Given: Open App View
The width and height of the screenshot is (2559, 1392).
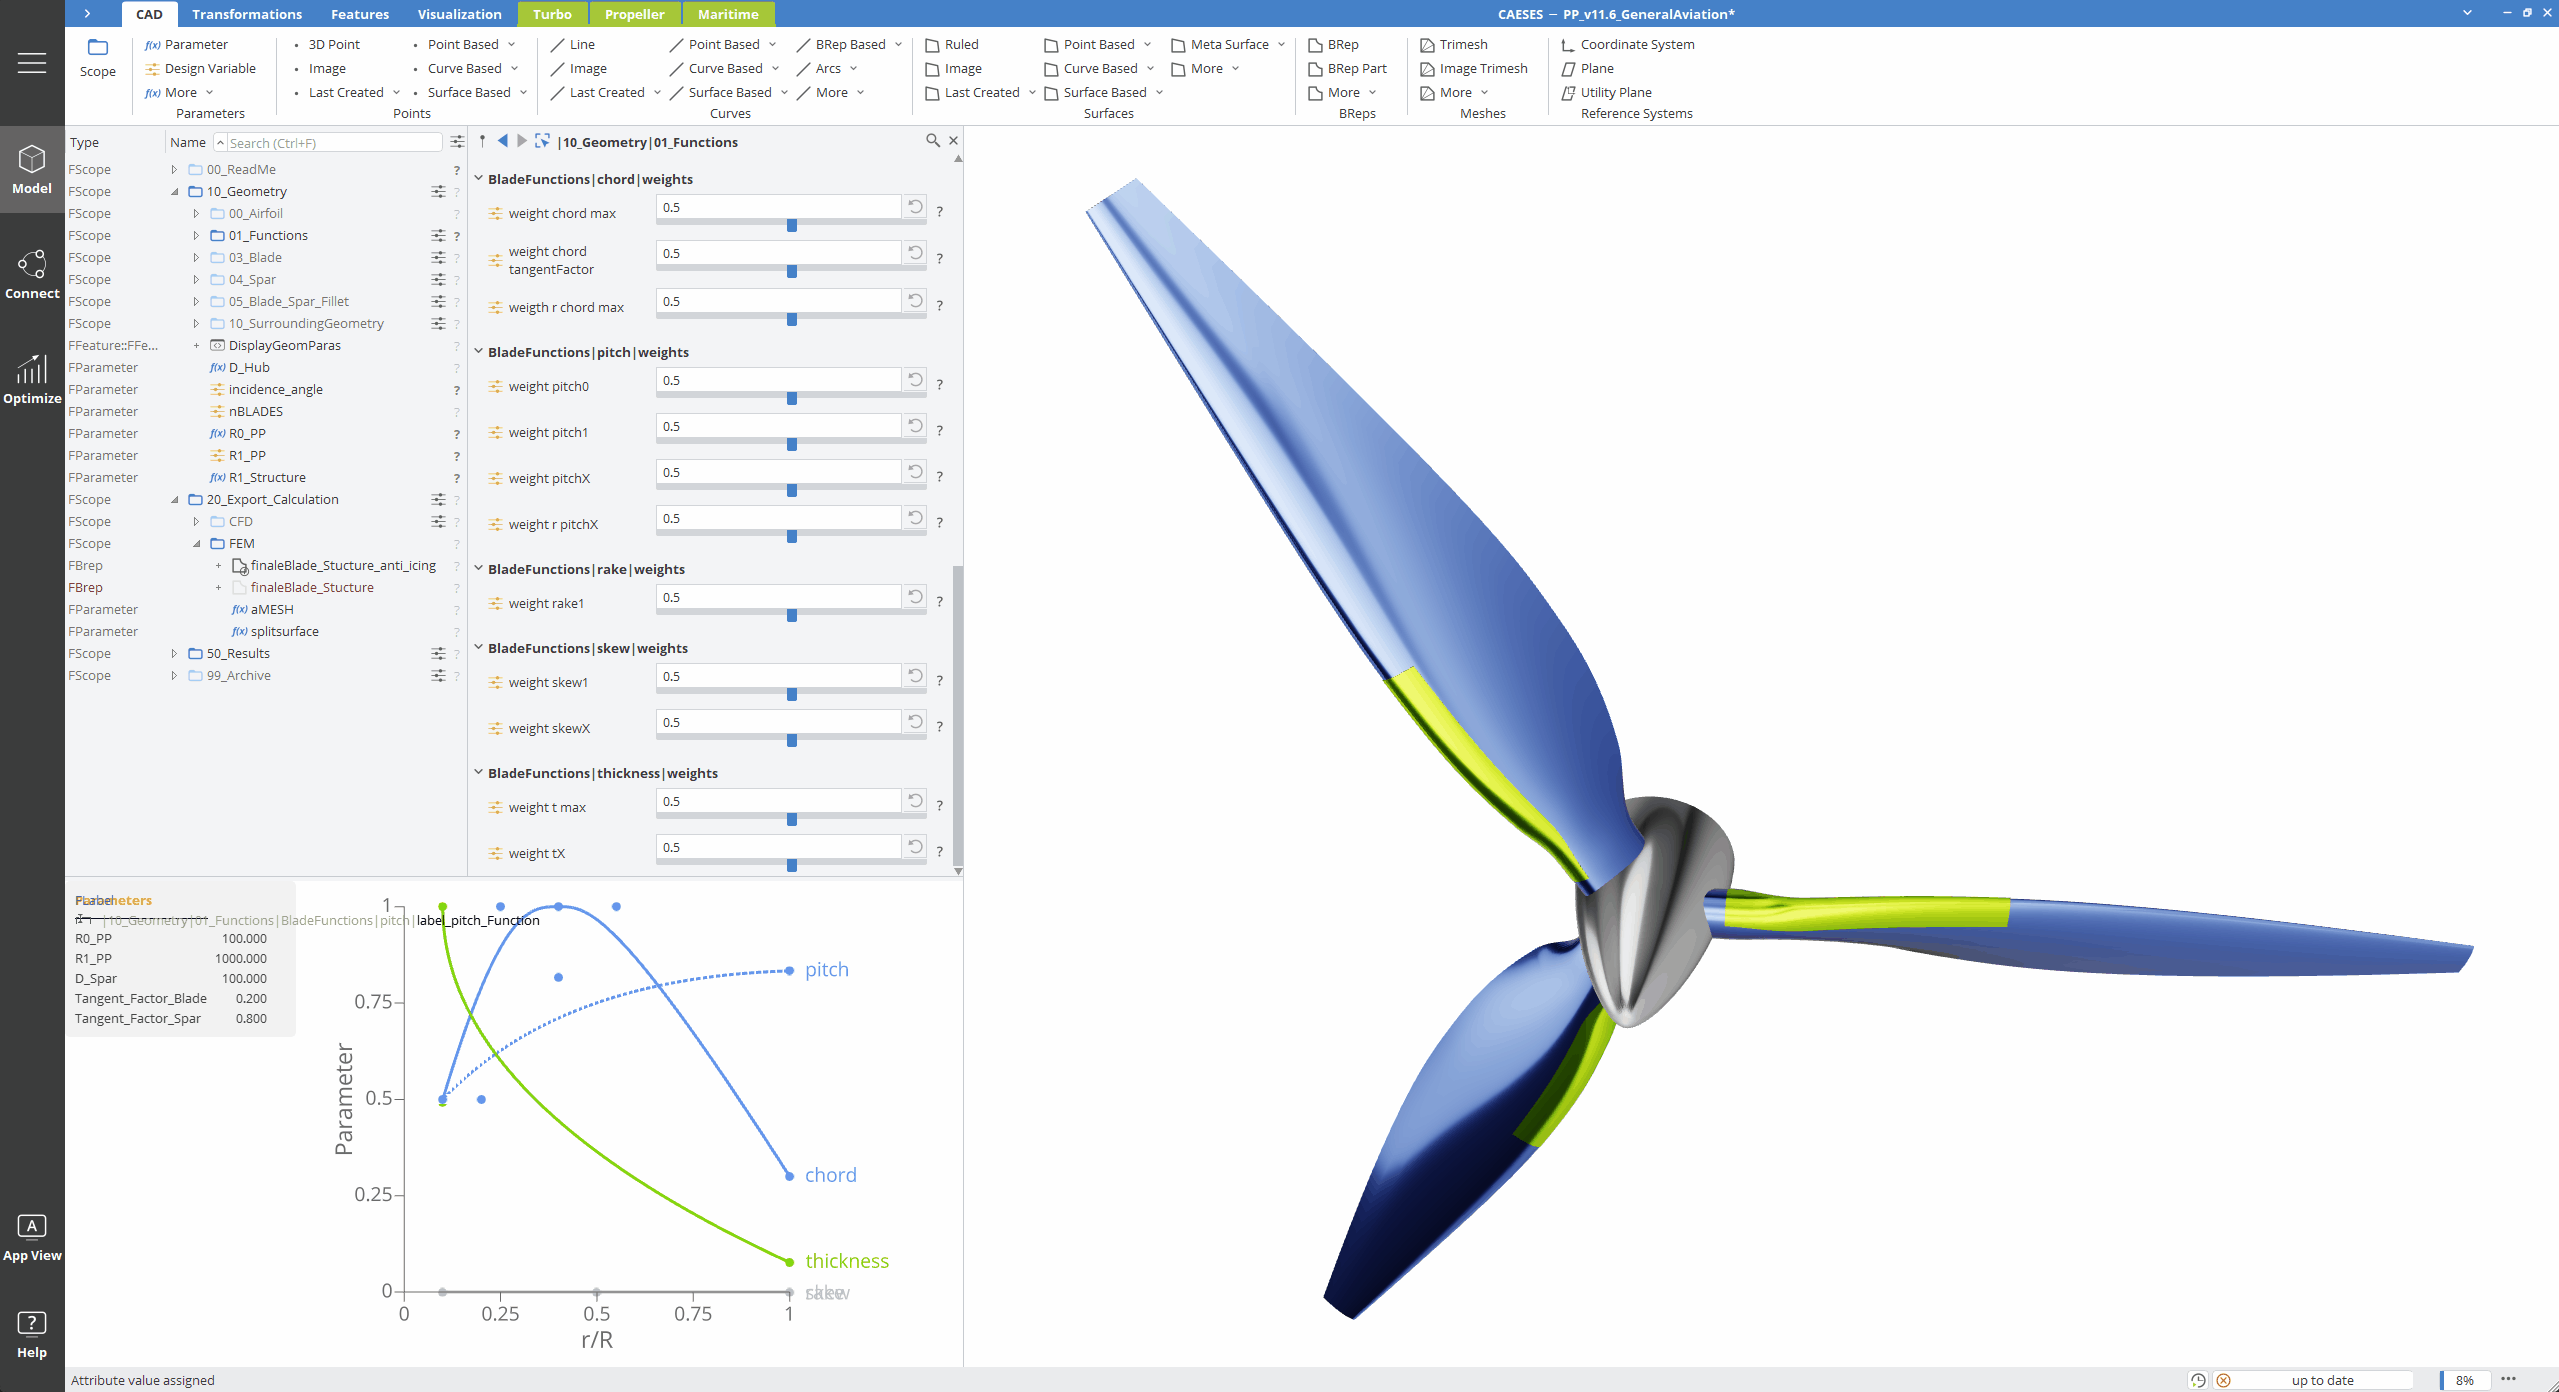Looking at the screenshot, I should (32, 1238).
